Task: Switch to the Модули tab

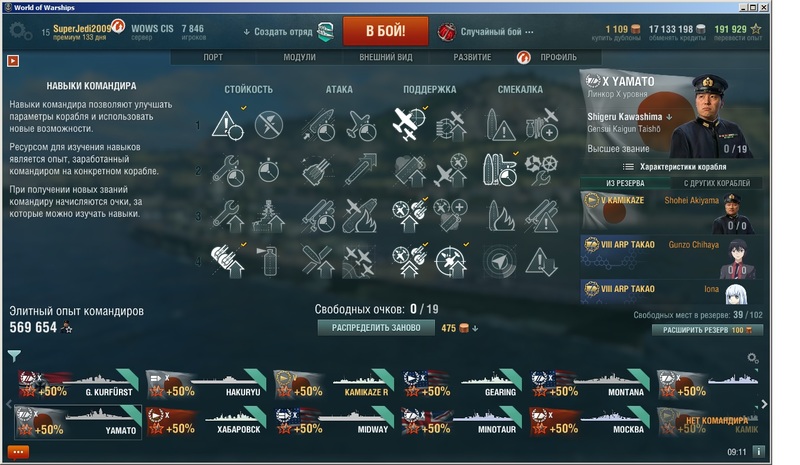Action: click(x=299, y=57)
